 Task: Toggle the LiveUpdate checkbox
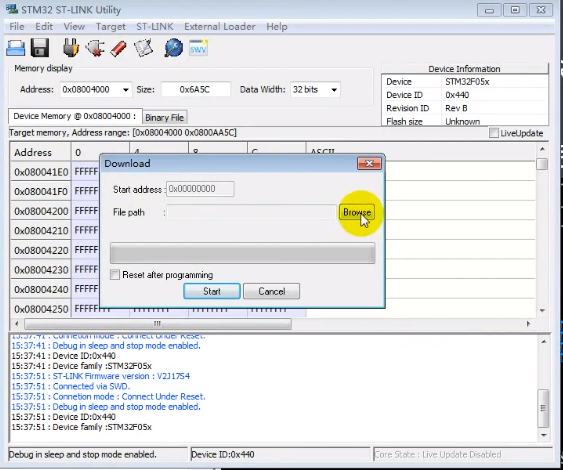click(494, 133)
